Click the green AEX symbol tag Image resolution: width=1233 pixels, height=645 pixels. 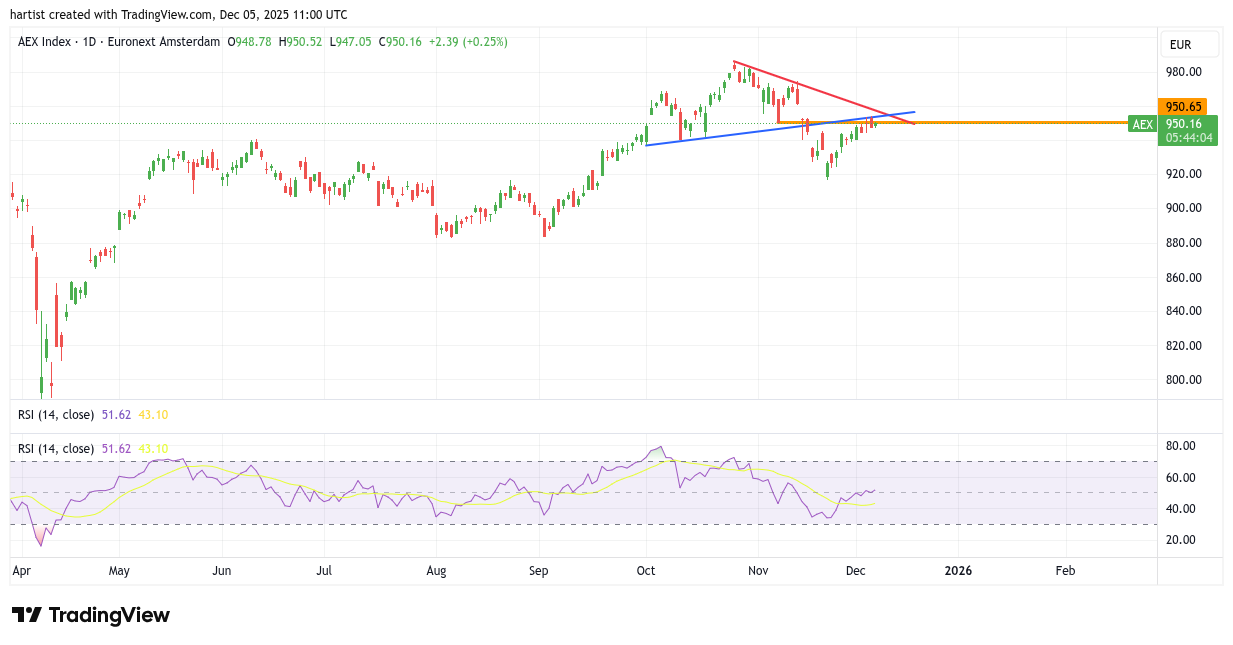(1142, 124)
